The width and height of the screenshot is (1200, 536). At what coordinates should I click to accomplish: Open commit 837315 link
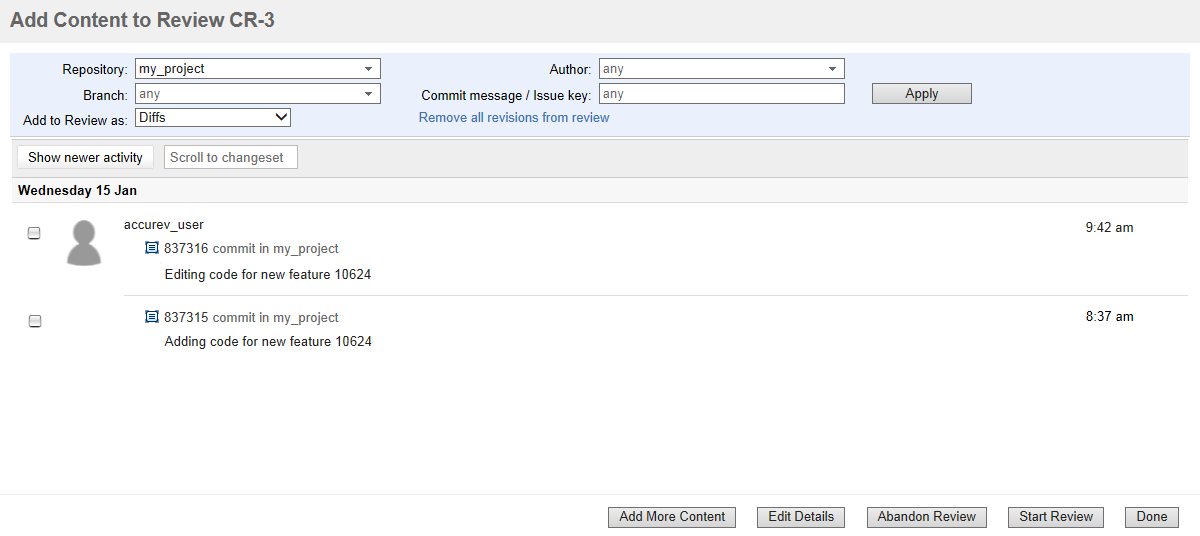pos(186,317)
